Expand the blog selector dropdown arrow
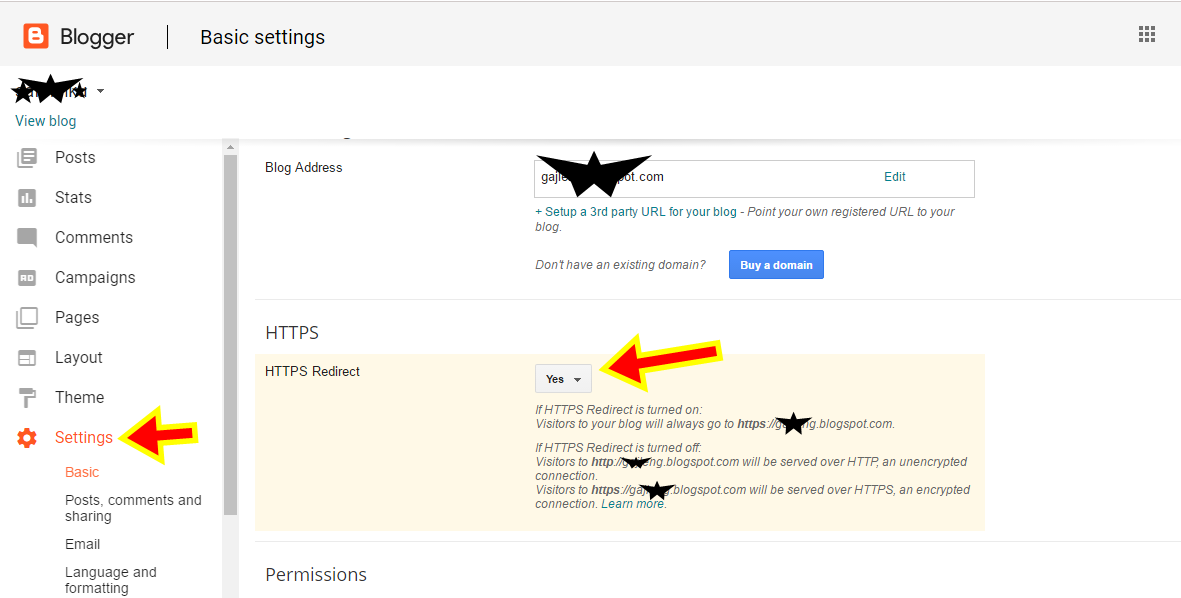Viewport: 1181px width, 598px height. pos(100,90)
